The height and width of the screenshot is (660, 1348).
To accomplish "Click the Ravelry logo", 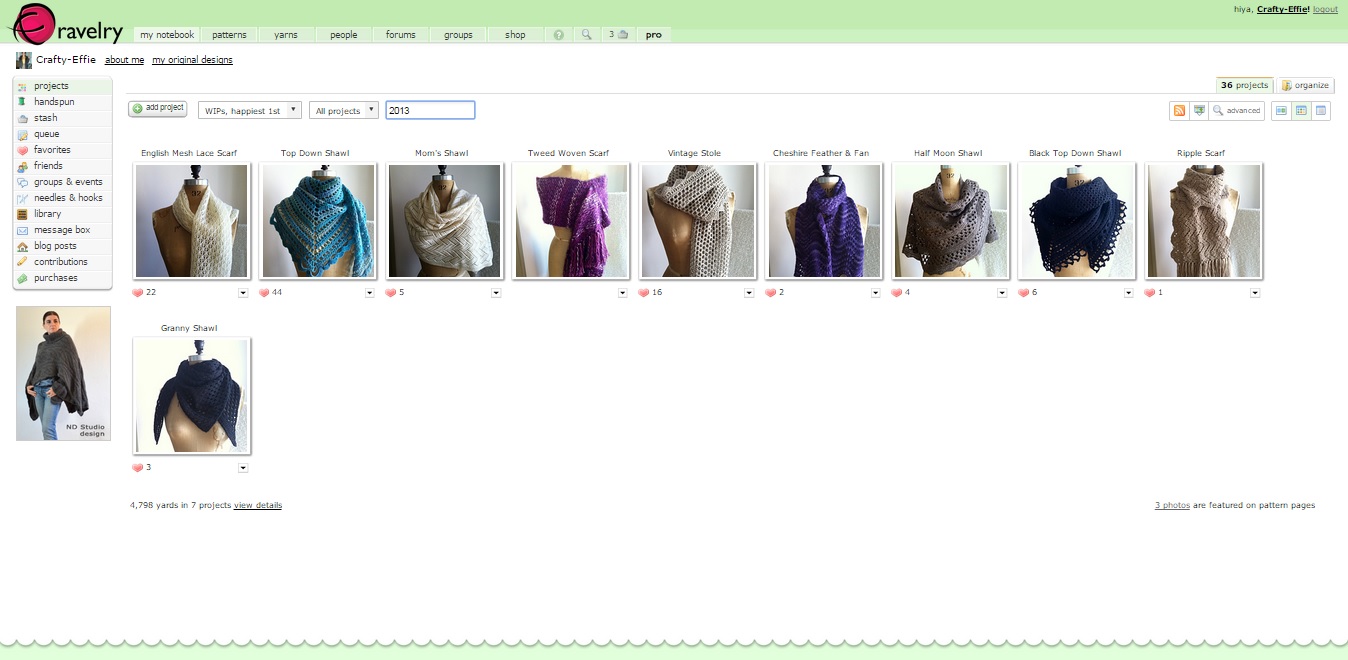I will pos(65,24).
